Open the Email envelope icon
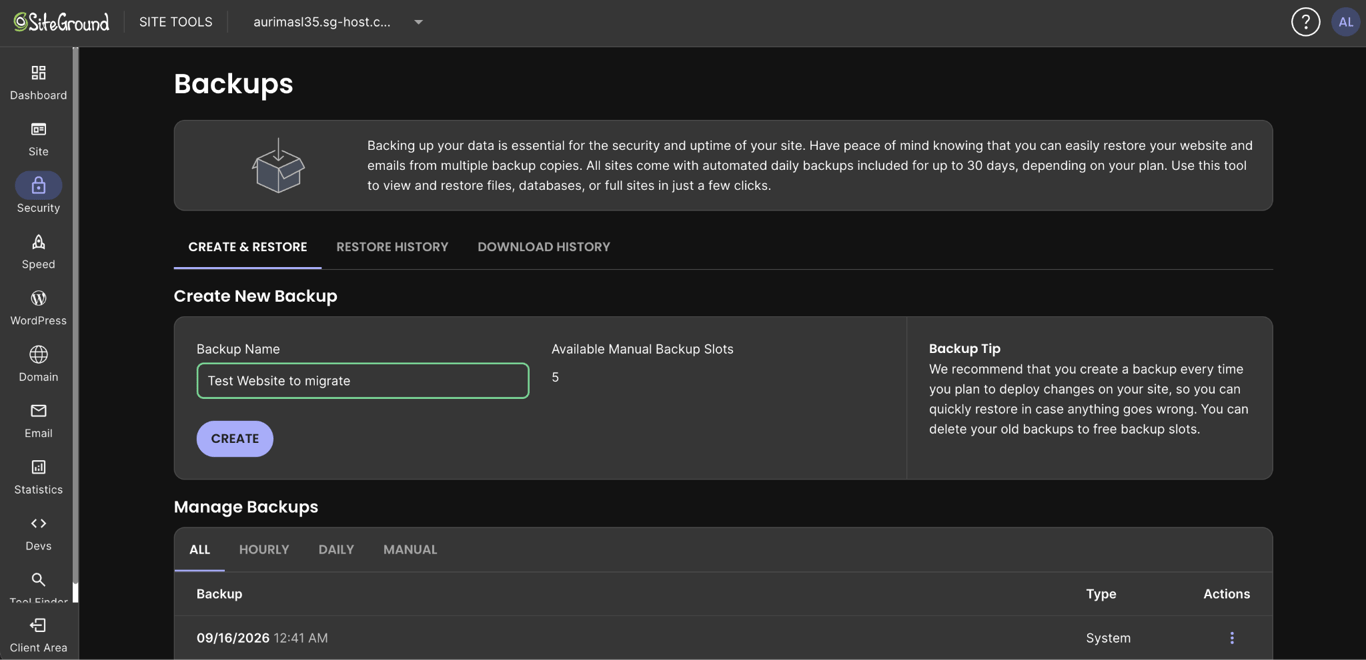Viewport: 1366px width, 660px height. (38, 411)
